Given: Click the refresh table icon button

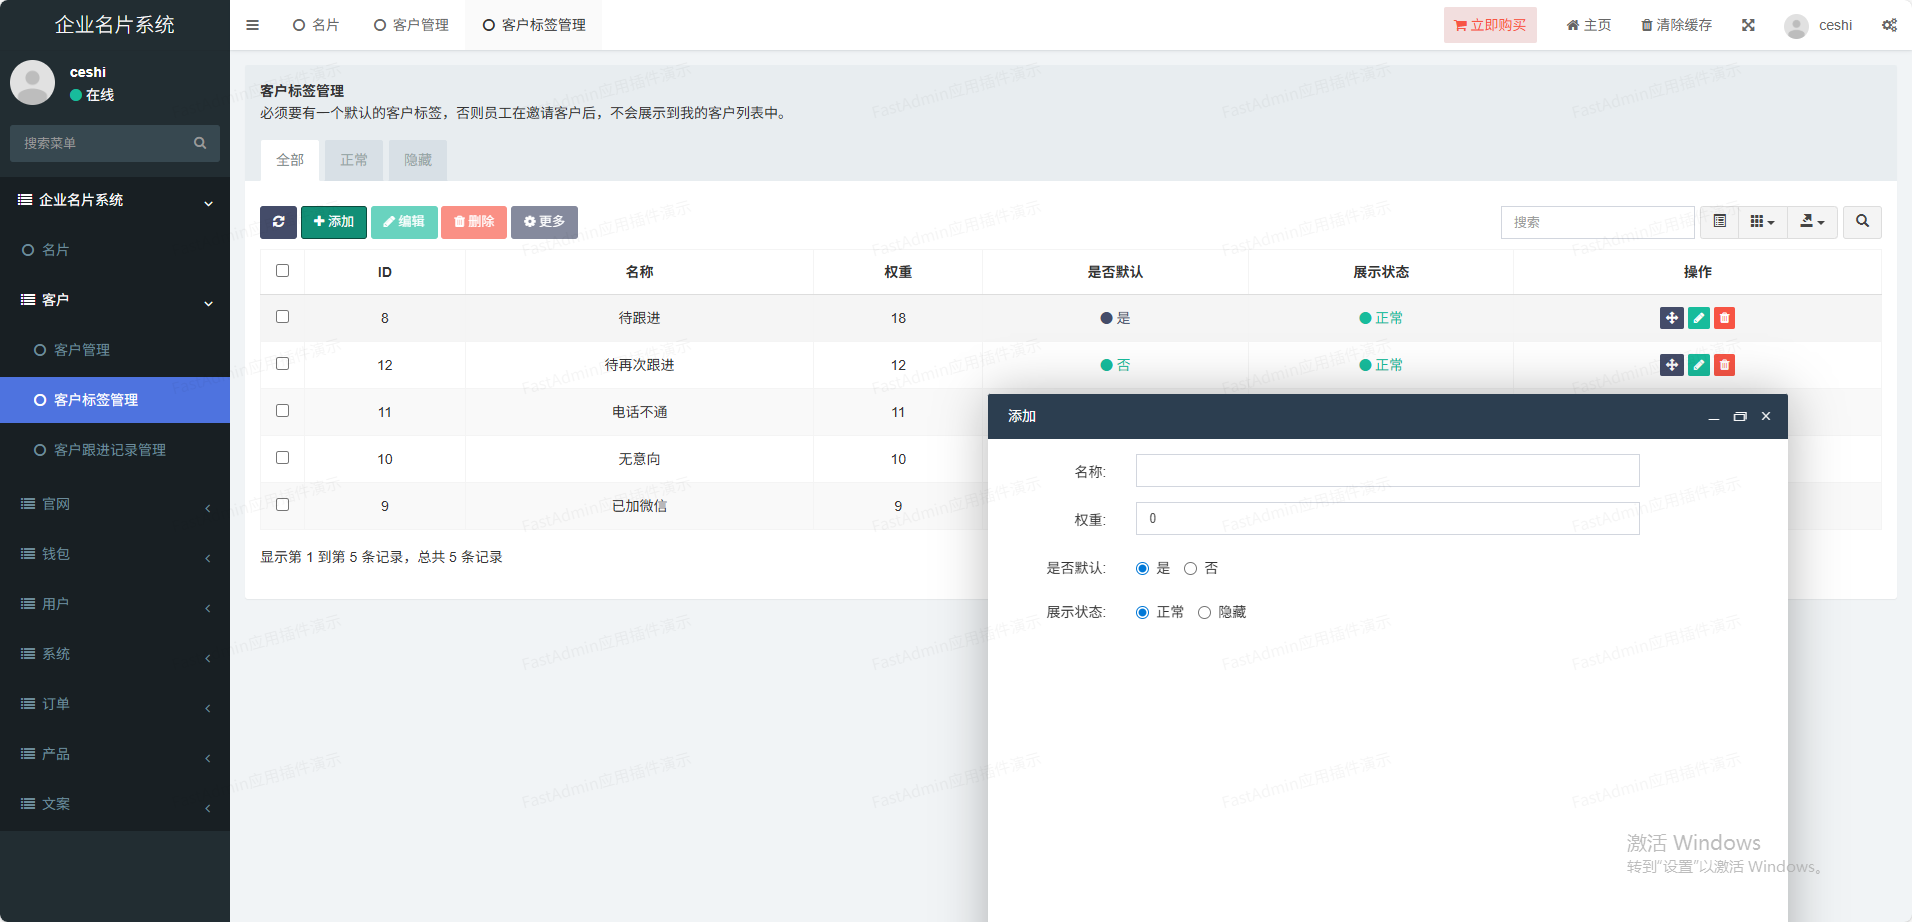Looking at the screenshot, I should 278,222.
